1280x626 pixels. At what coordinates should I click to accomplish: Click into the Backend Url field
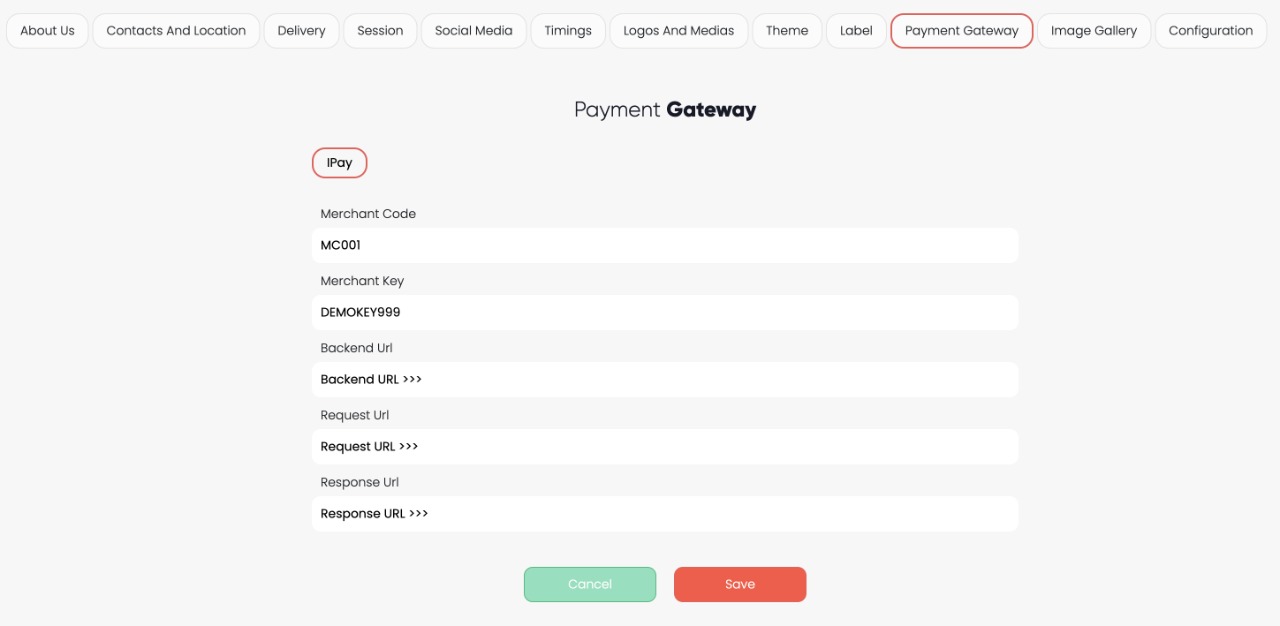665,379
